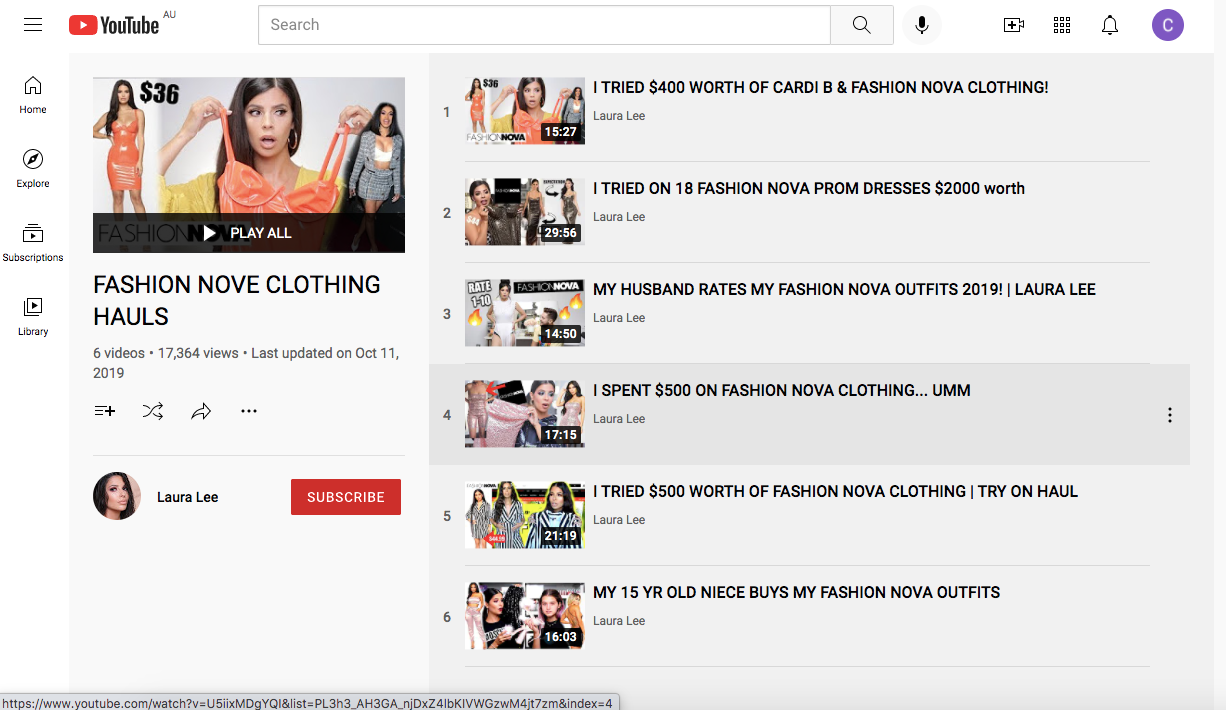This screenshot has height=710, width=1226.
Task: Click Laura Lee under Cardi B video
Action: tap(619, 116)
